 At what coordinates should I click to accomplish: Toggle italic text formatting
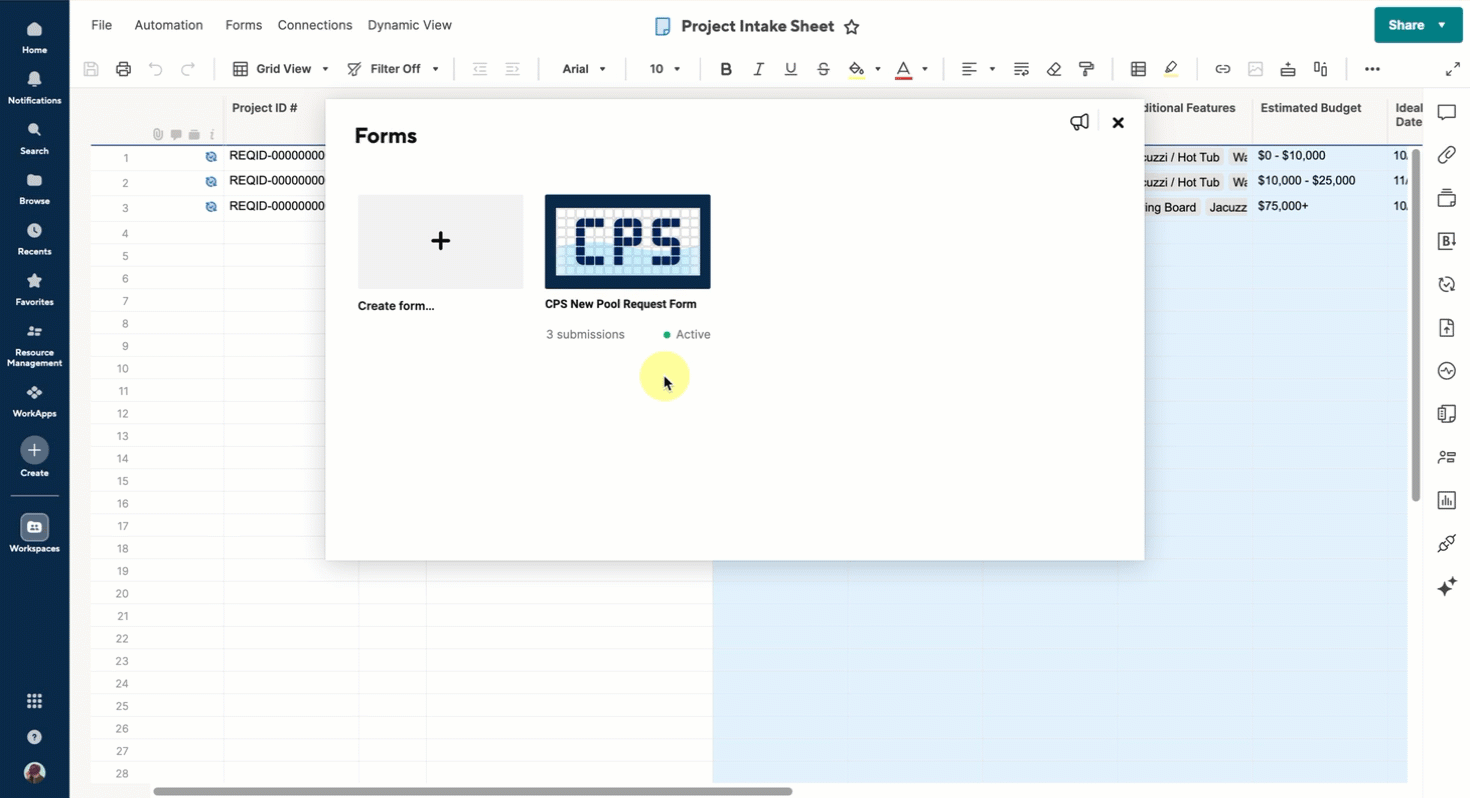point(758,69)
